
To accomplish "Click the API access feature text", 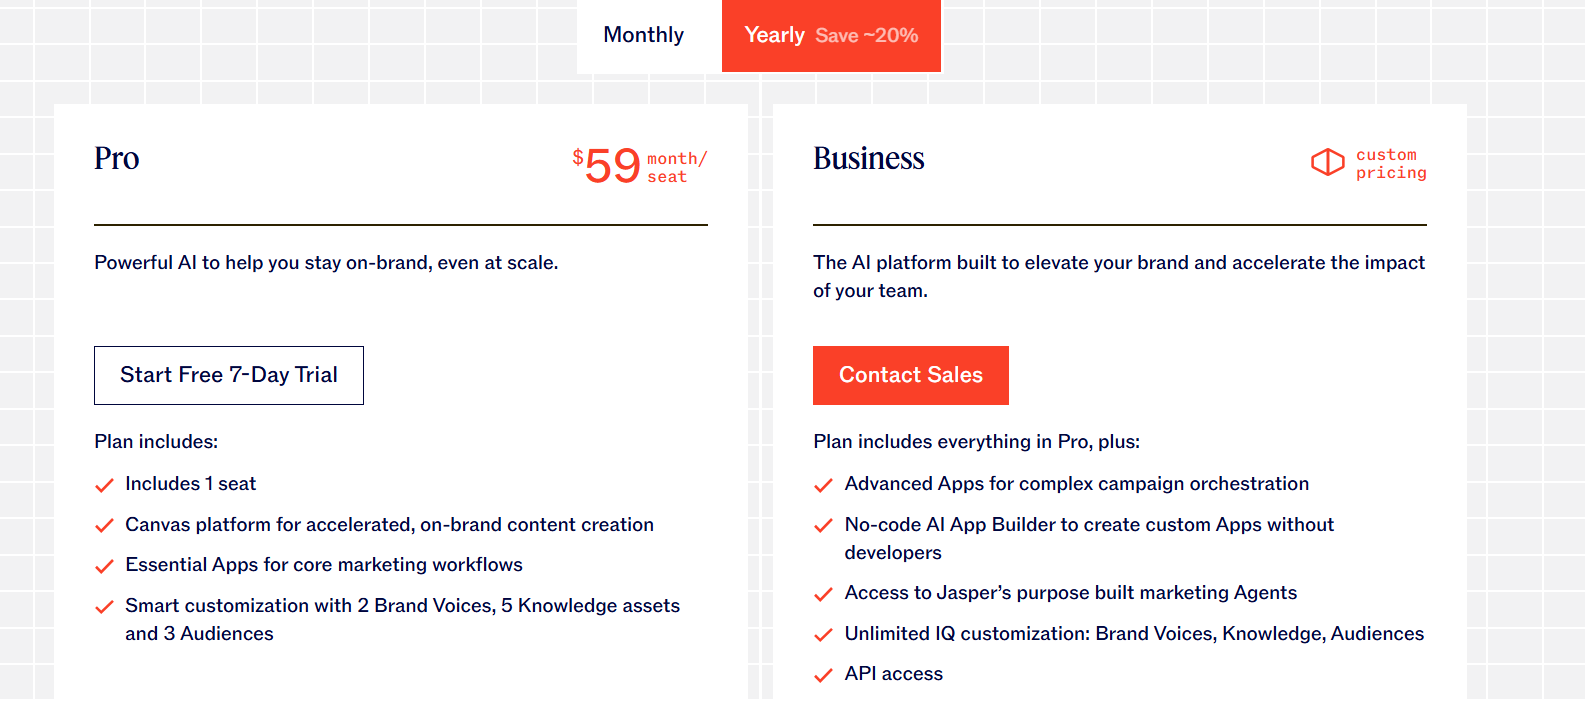I will (x=893, y=674).
